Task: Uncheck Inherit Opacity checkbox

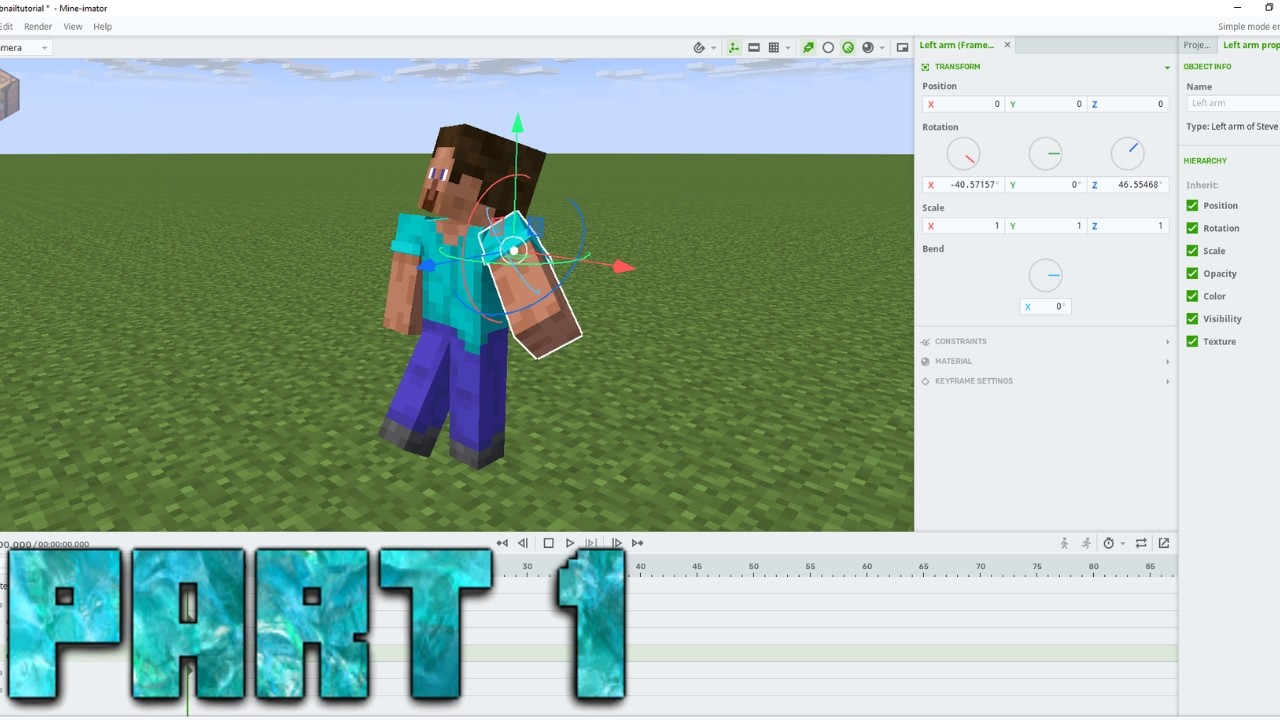Action: pos(1192,274)
